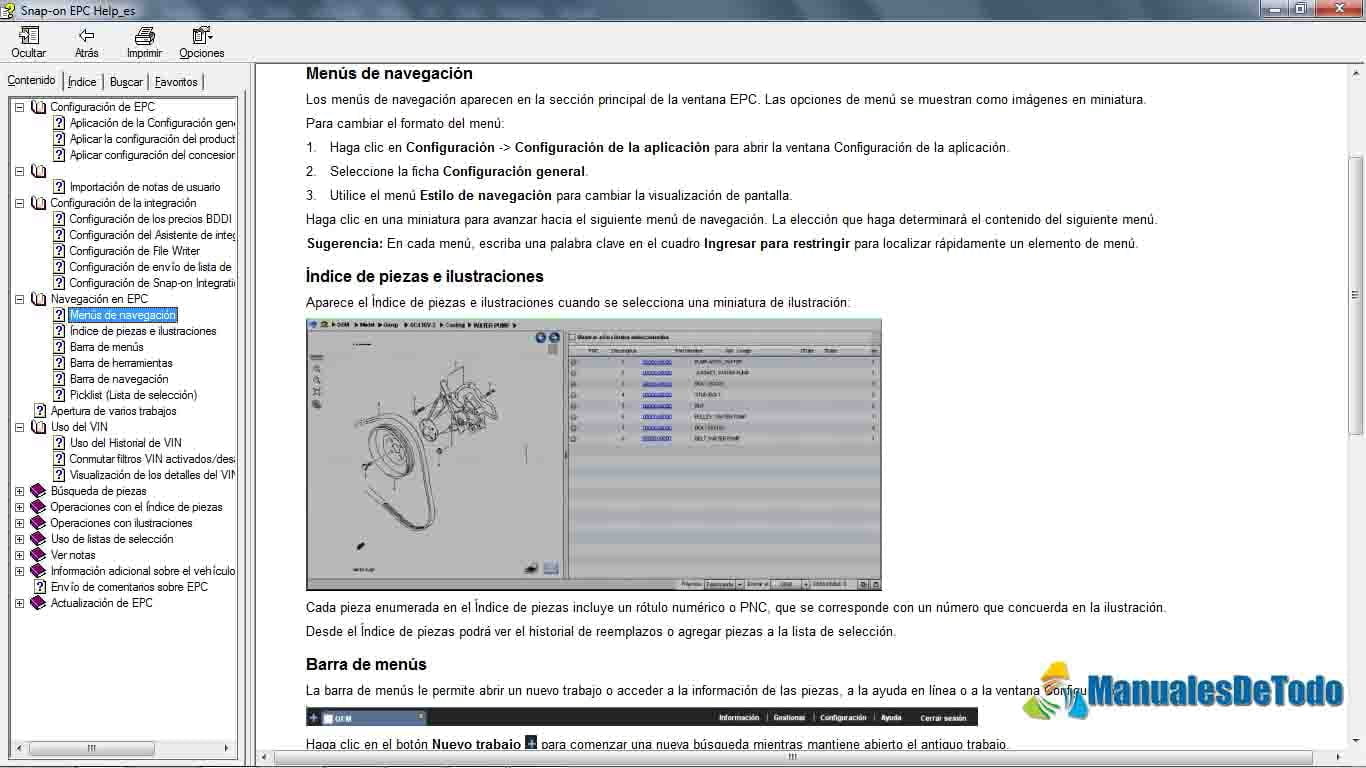Click closed book icon beside Ver notas
The height and width of the screenshot is (768, 1366).
click(39, 555)
